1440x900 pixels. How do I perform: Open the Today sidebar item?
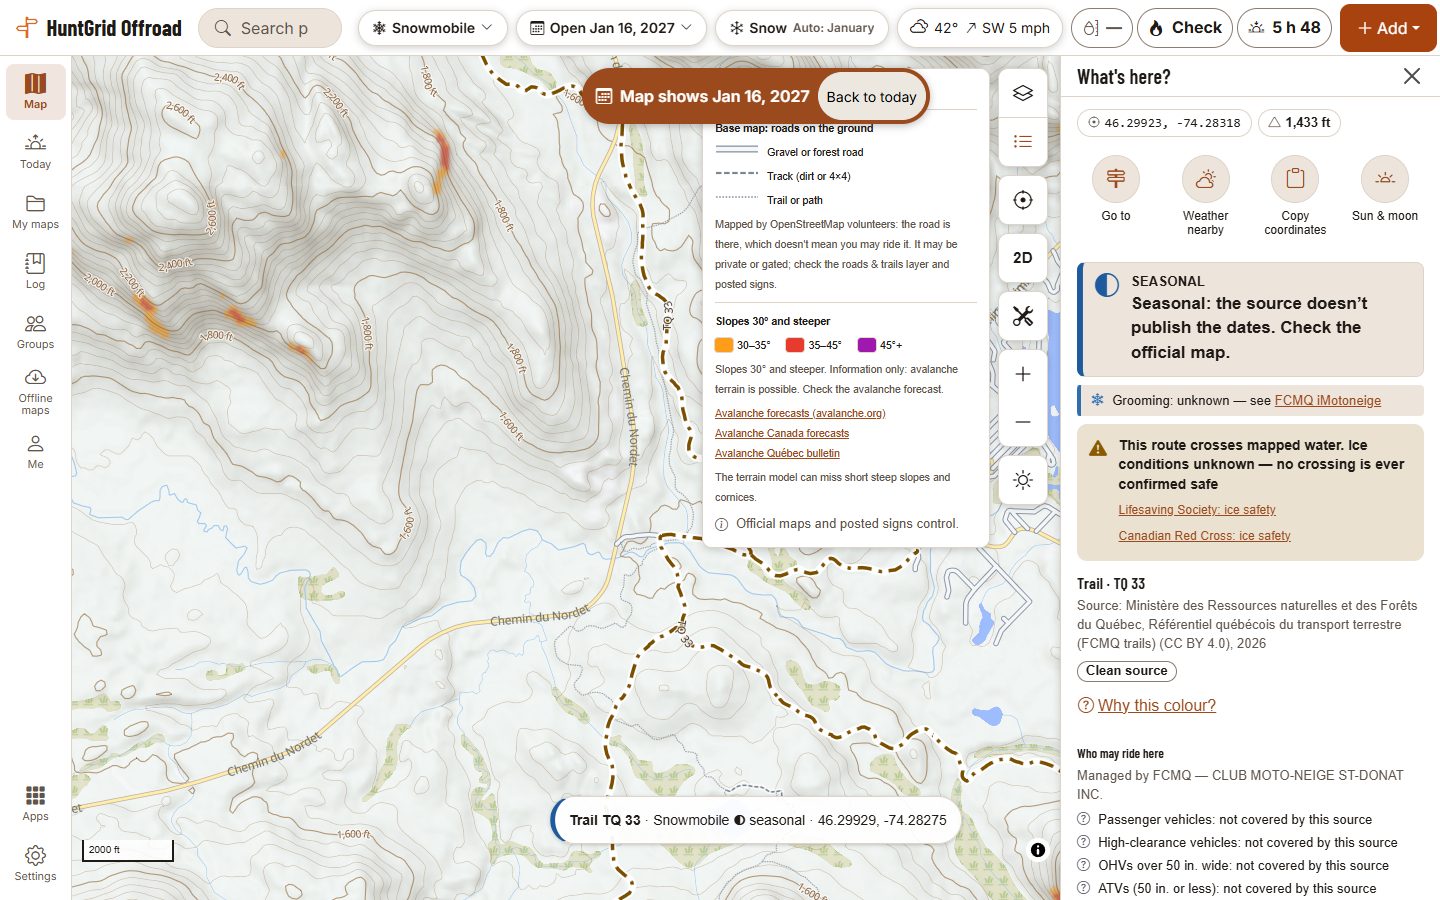coord(35,152)
